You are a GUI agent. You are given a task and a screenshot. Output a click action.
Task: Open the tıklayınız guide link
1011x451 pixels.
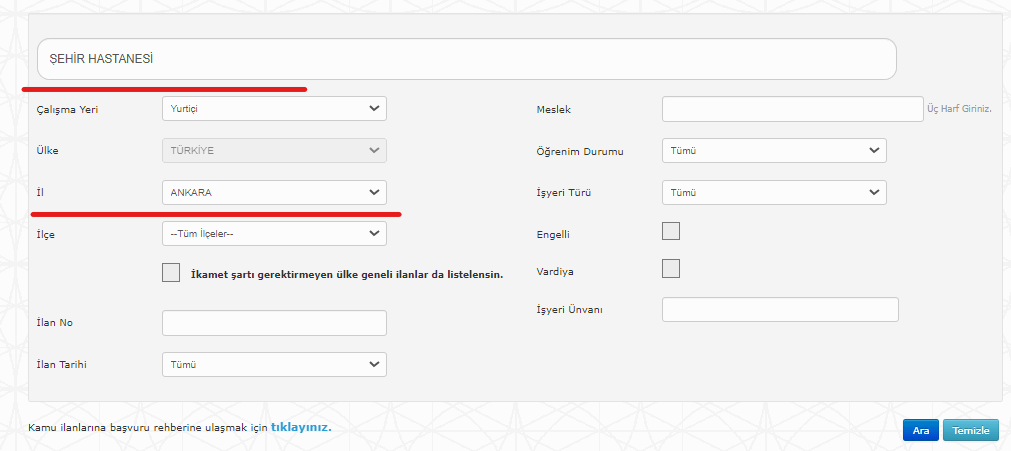click(300, 427)
